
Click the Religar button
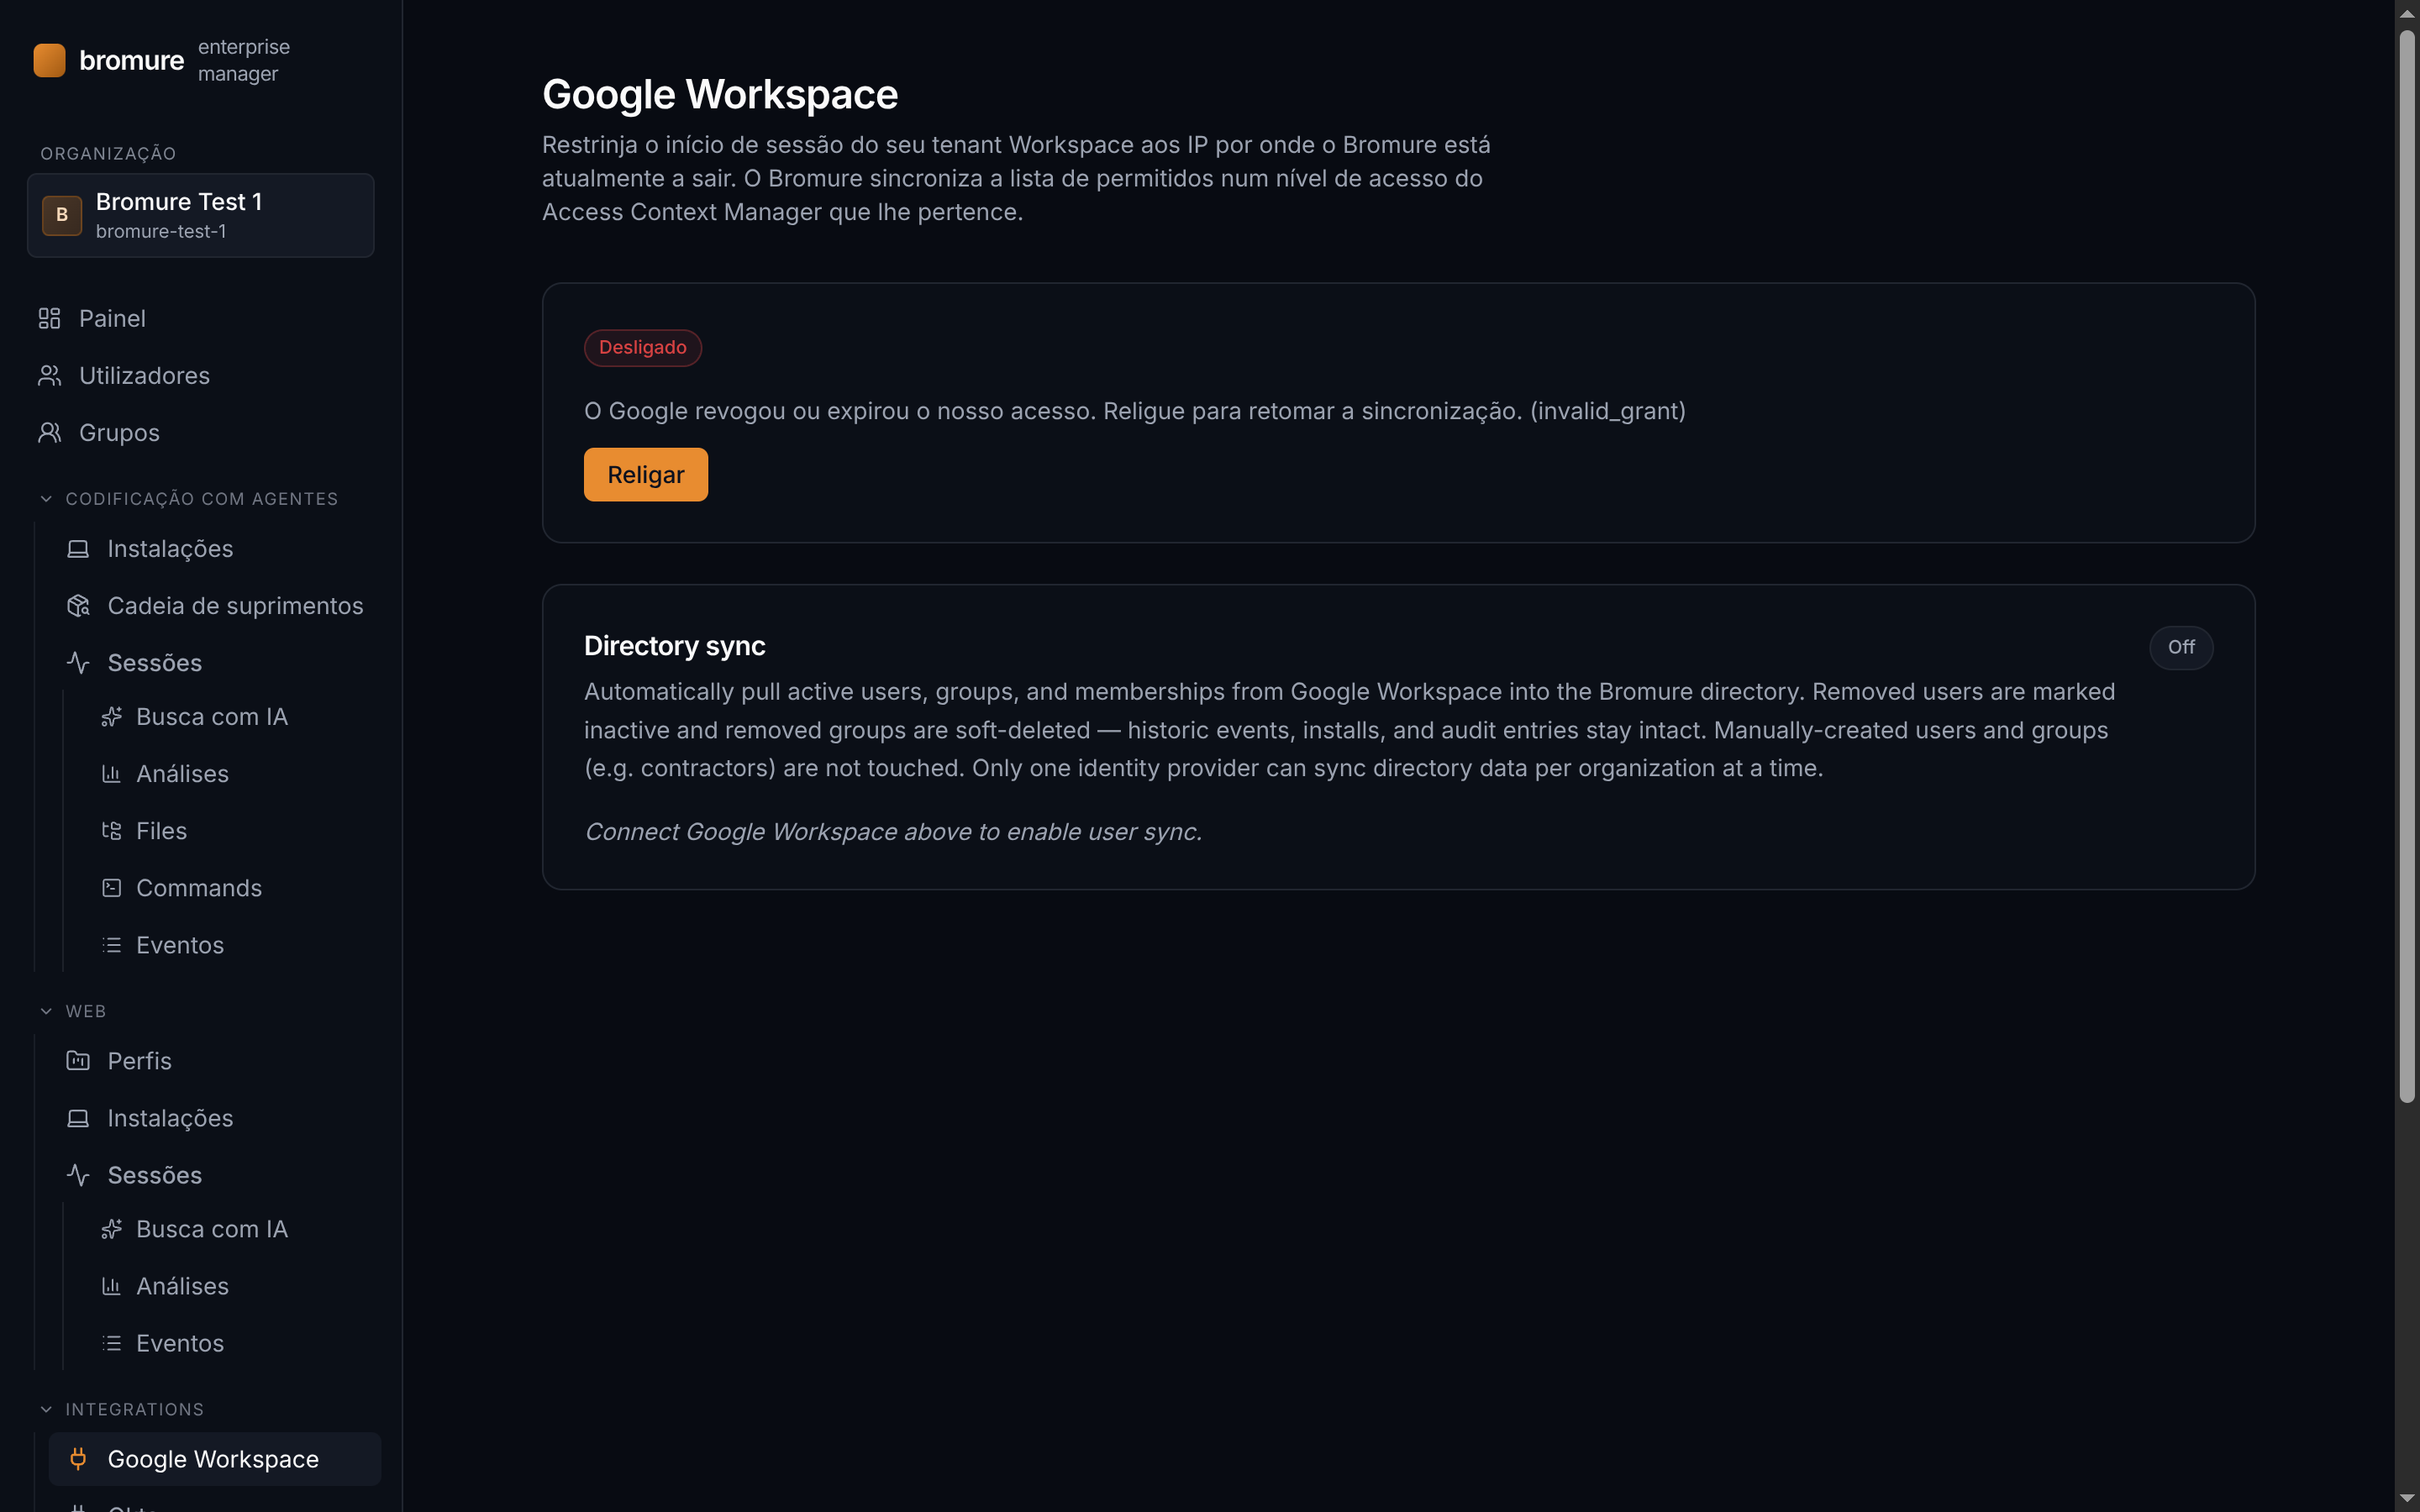646,474
